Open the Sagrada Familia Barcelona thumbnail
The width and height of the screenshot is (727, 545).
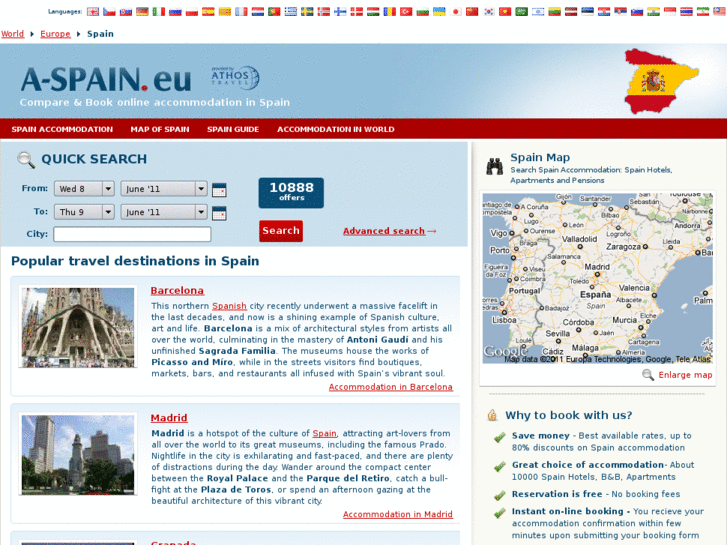tap(78, 327)
